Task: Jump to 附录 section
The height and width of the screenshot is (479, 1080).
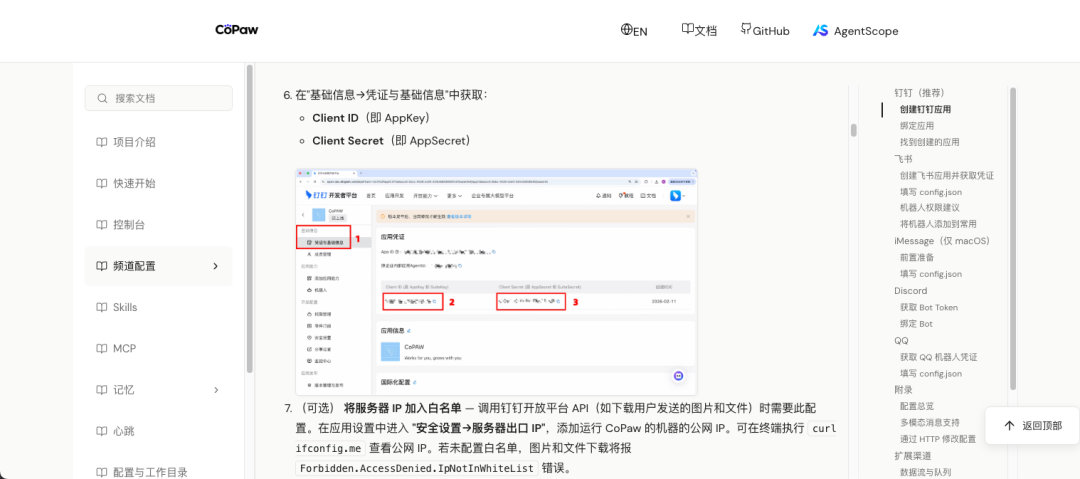Action: pos(903,390)
